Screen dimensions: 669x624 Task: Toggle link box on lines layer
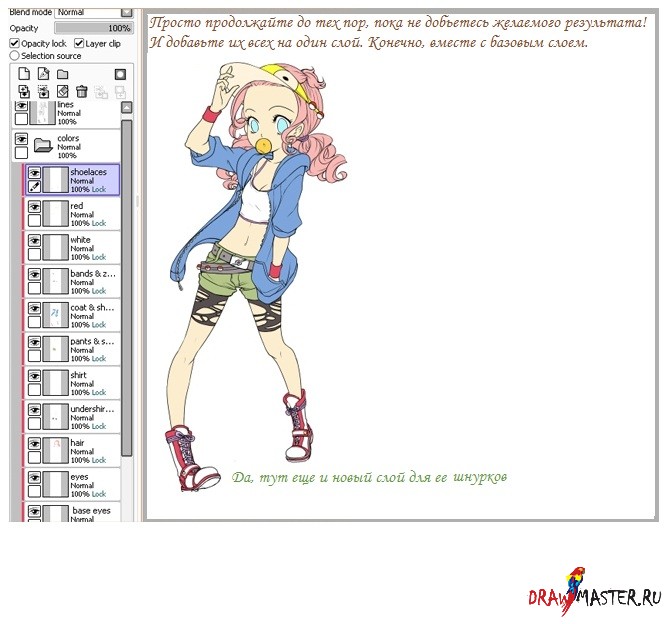[x=21, y=119]
